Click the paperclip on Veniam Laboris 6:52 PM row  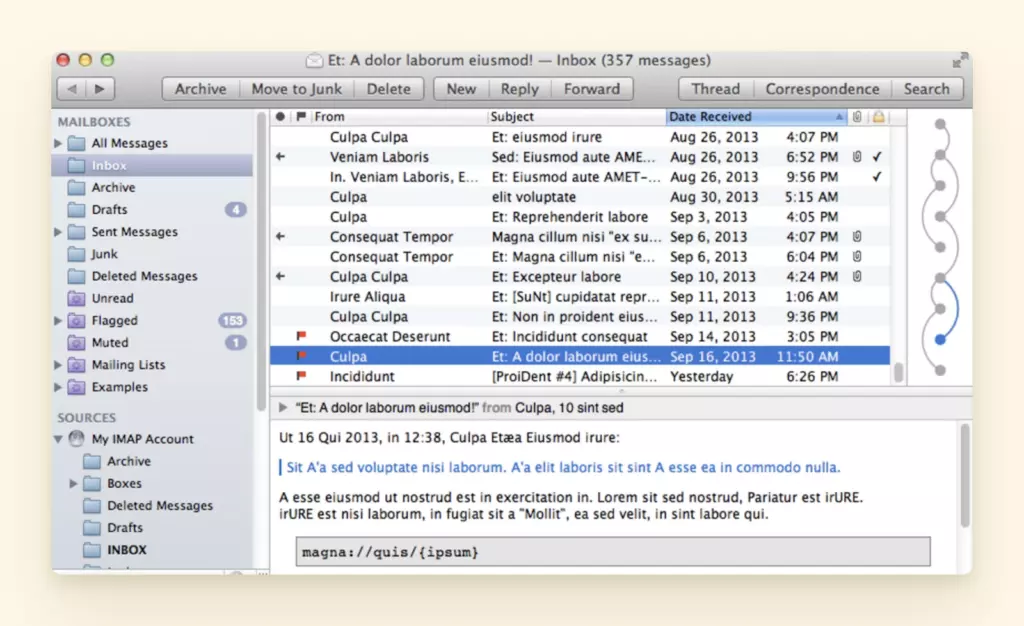[x=857, y=157]
